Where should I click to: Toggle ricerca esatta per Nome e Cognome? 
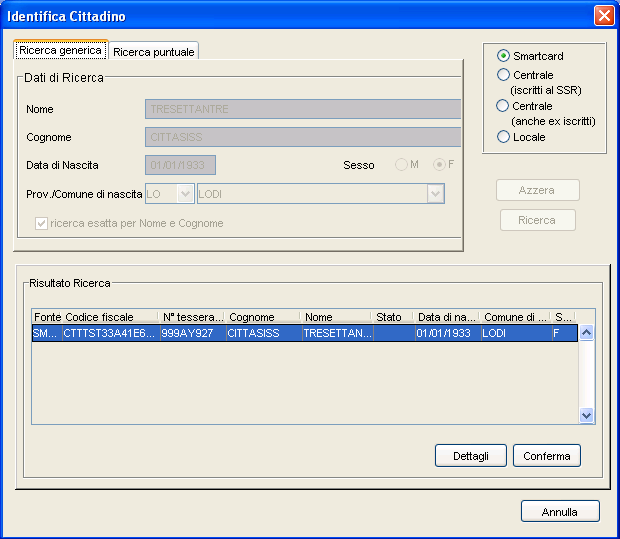(41, 223)
